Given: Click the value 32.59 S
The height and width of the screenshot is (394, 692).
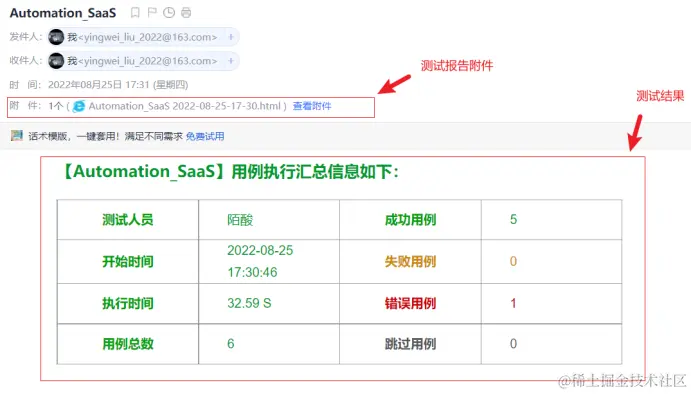Looking at the screenshot, I should tap(249, 304).
